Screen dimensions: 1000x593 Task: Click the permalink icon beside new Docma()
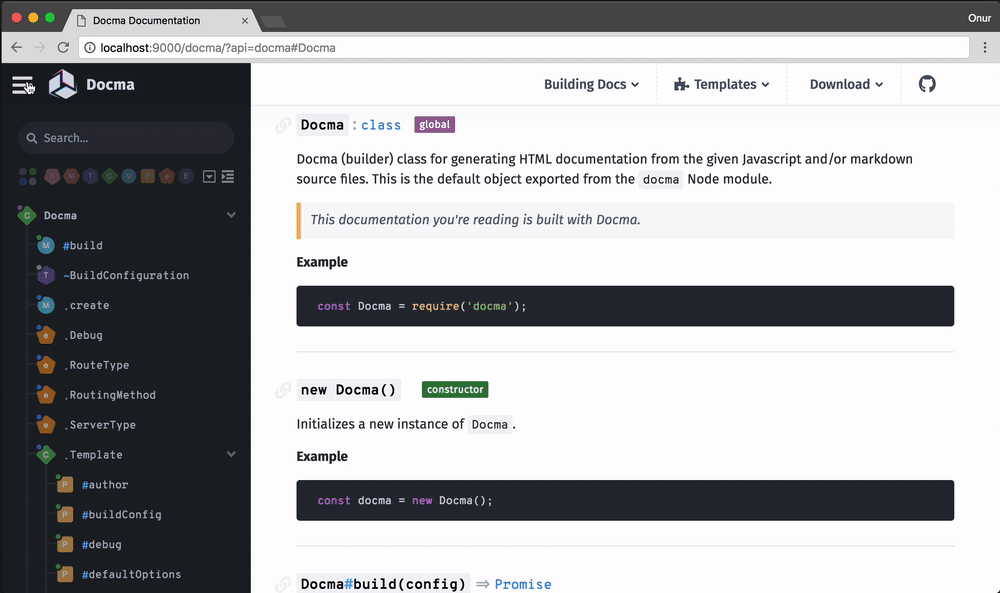click(x=283, y=390)
